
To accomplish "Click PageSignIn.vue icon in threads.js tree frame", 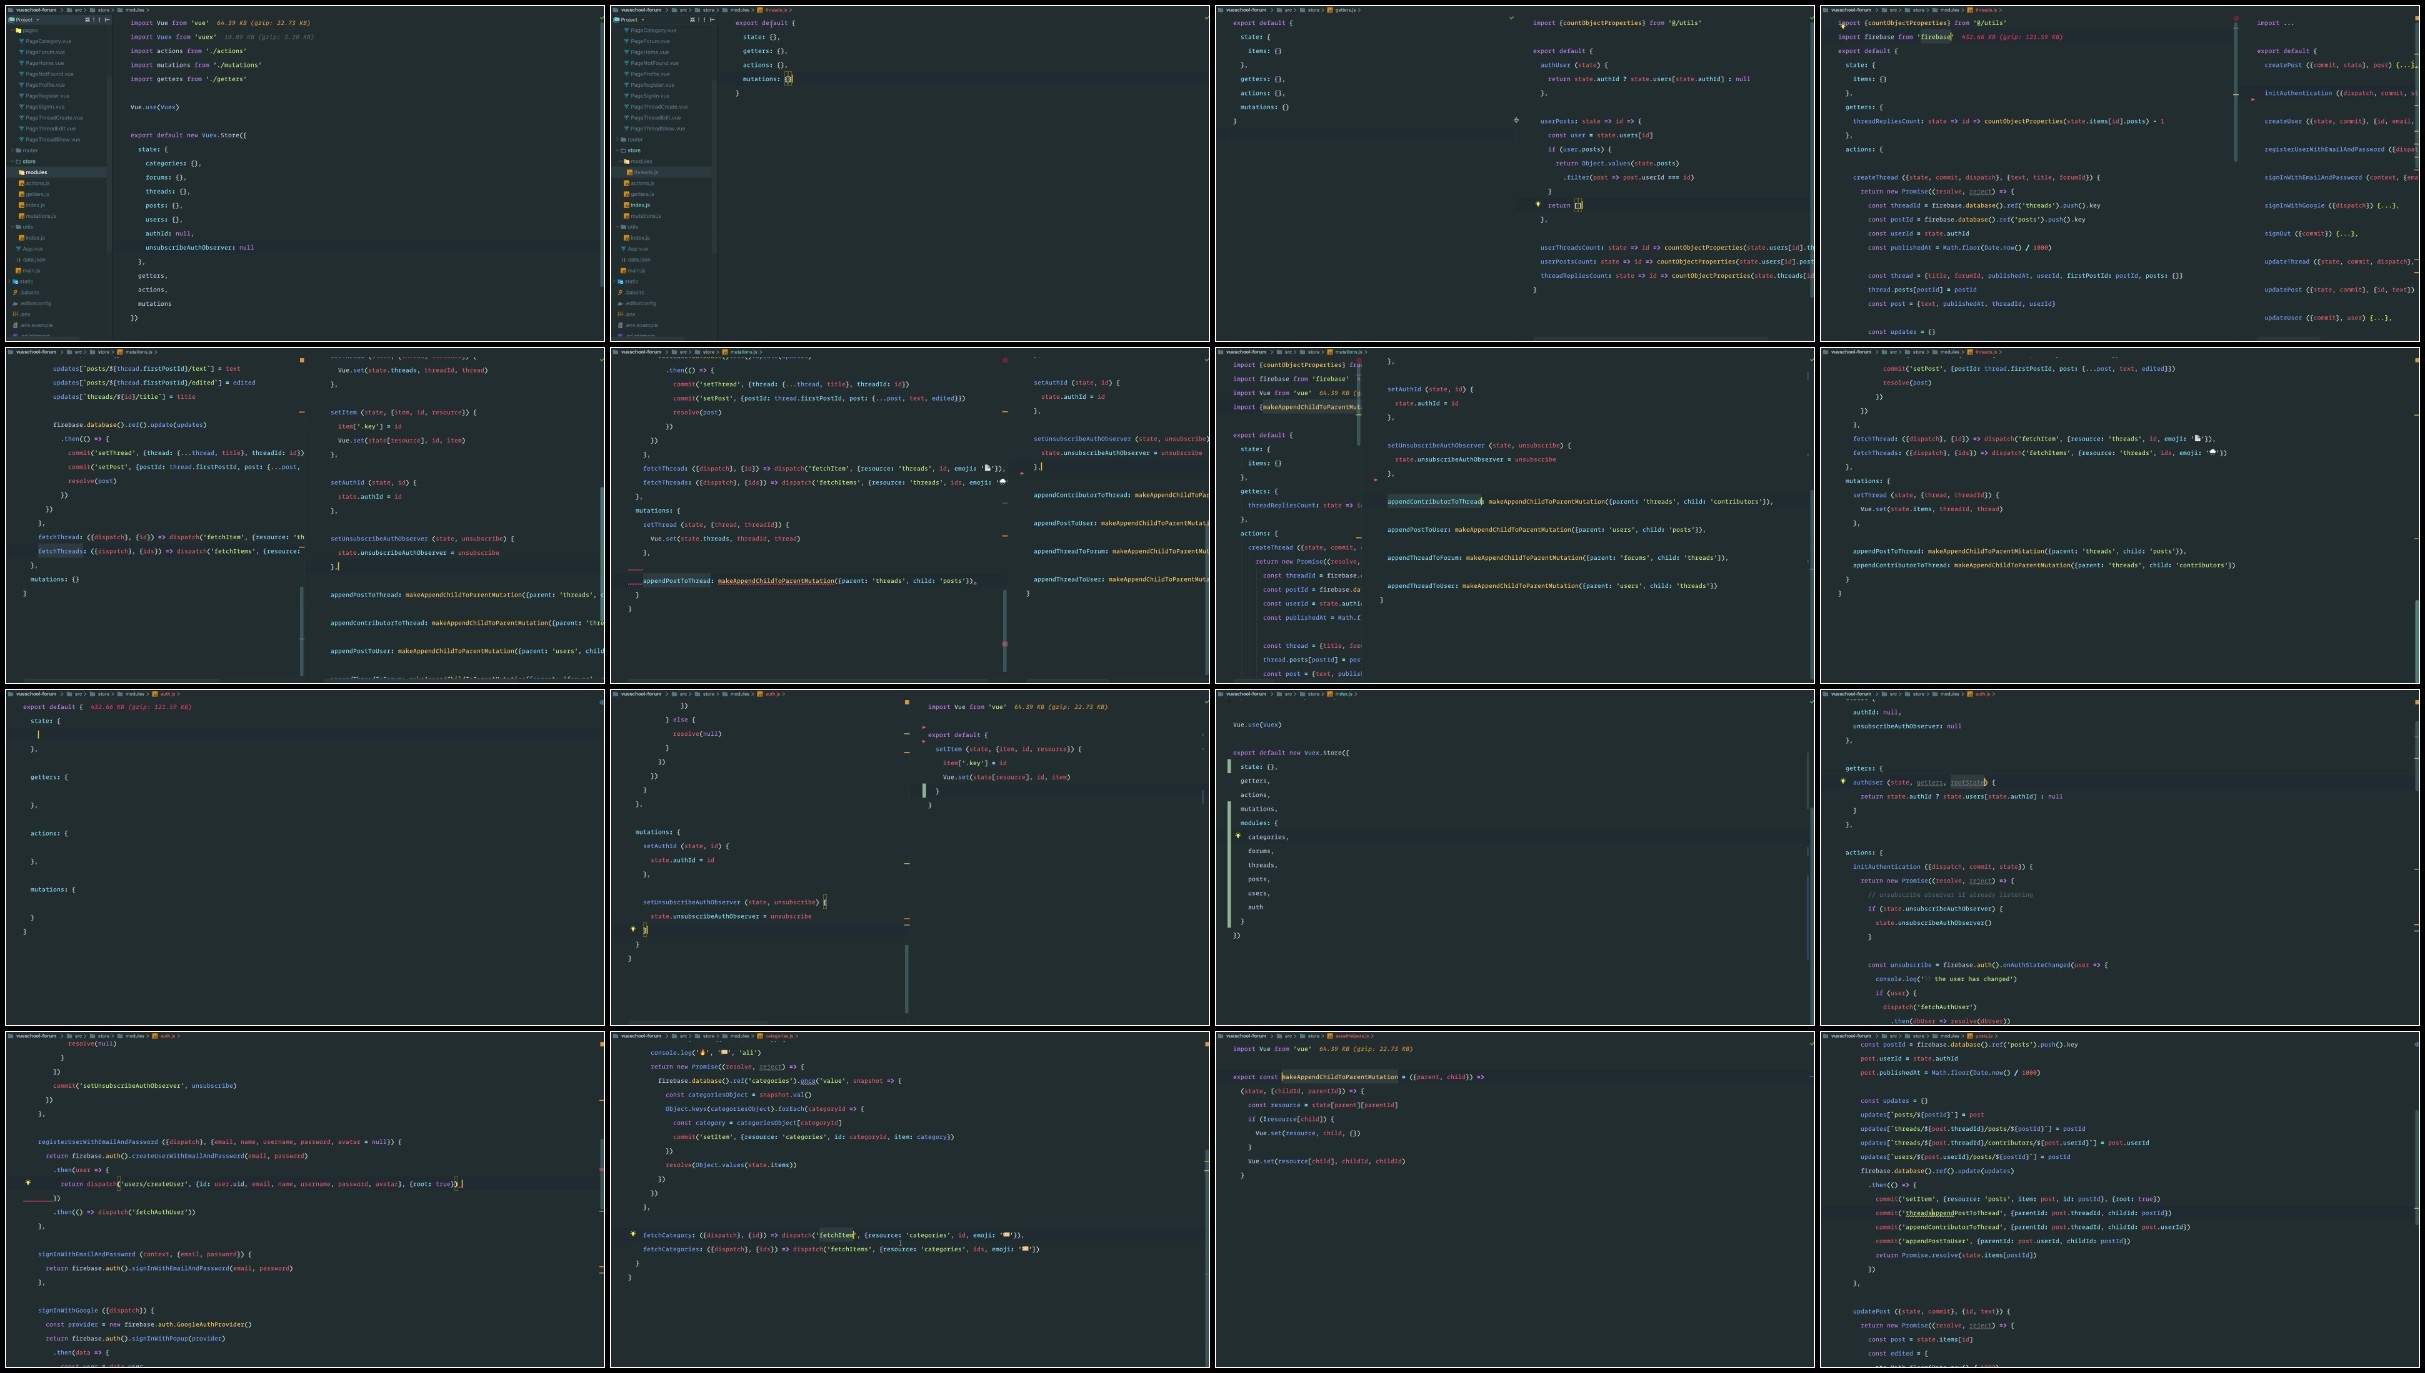I will [626, 96].
